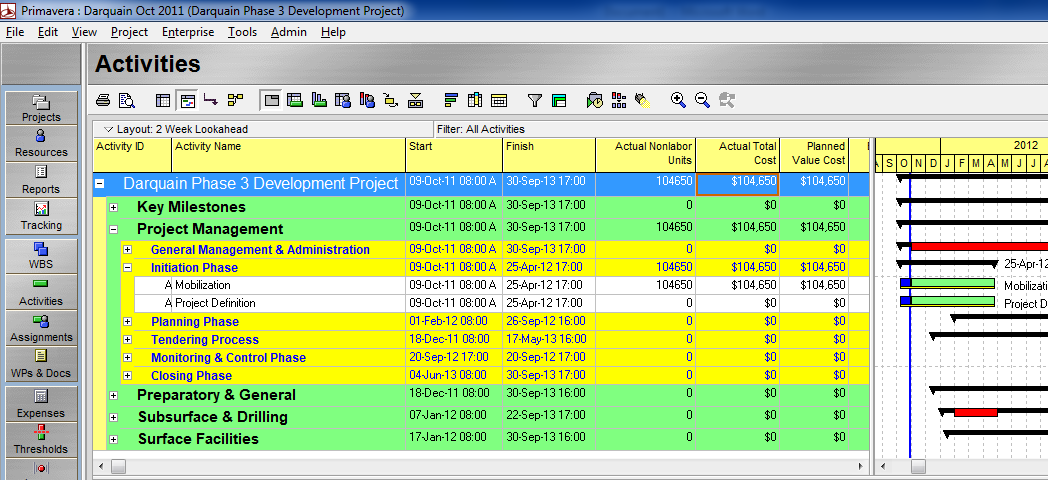Open Print Preview from the toolbar
The width and height of the screenshot is (1048, 480).
[126, 100]
